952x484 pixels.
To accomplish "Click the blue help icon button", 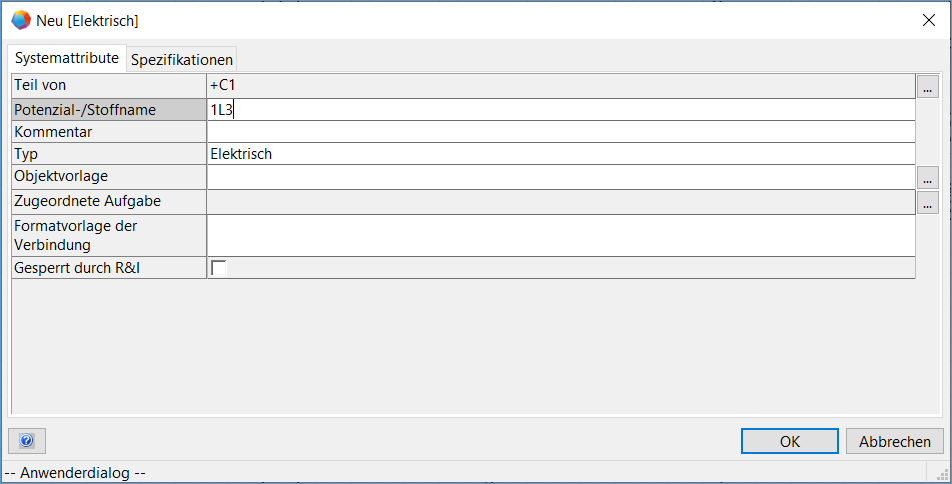I will coord(27,441).
